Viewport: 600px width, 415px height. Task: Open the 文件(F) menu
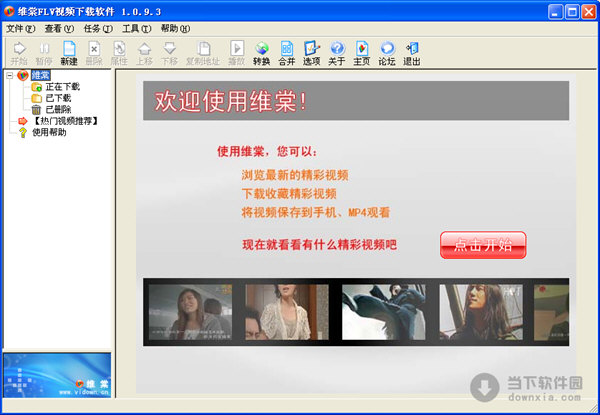(21, 29)
